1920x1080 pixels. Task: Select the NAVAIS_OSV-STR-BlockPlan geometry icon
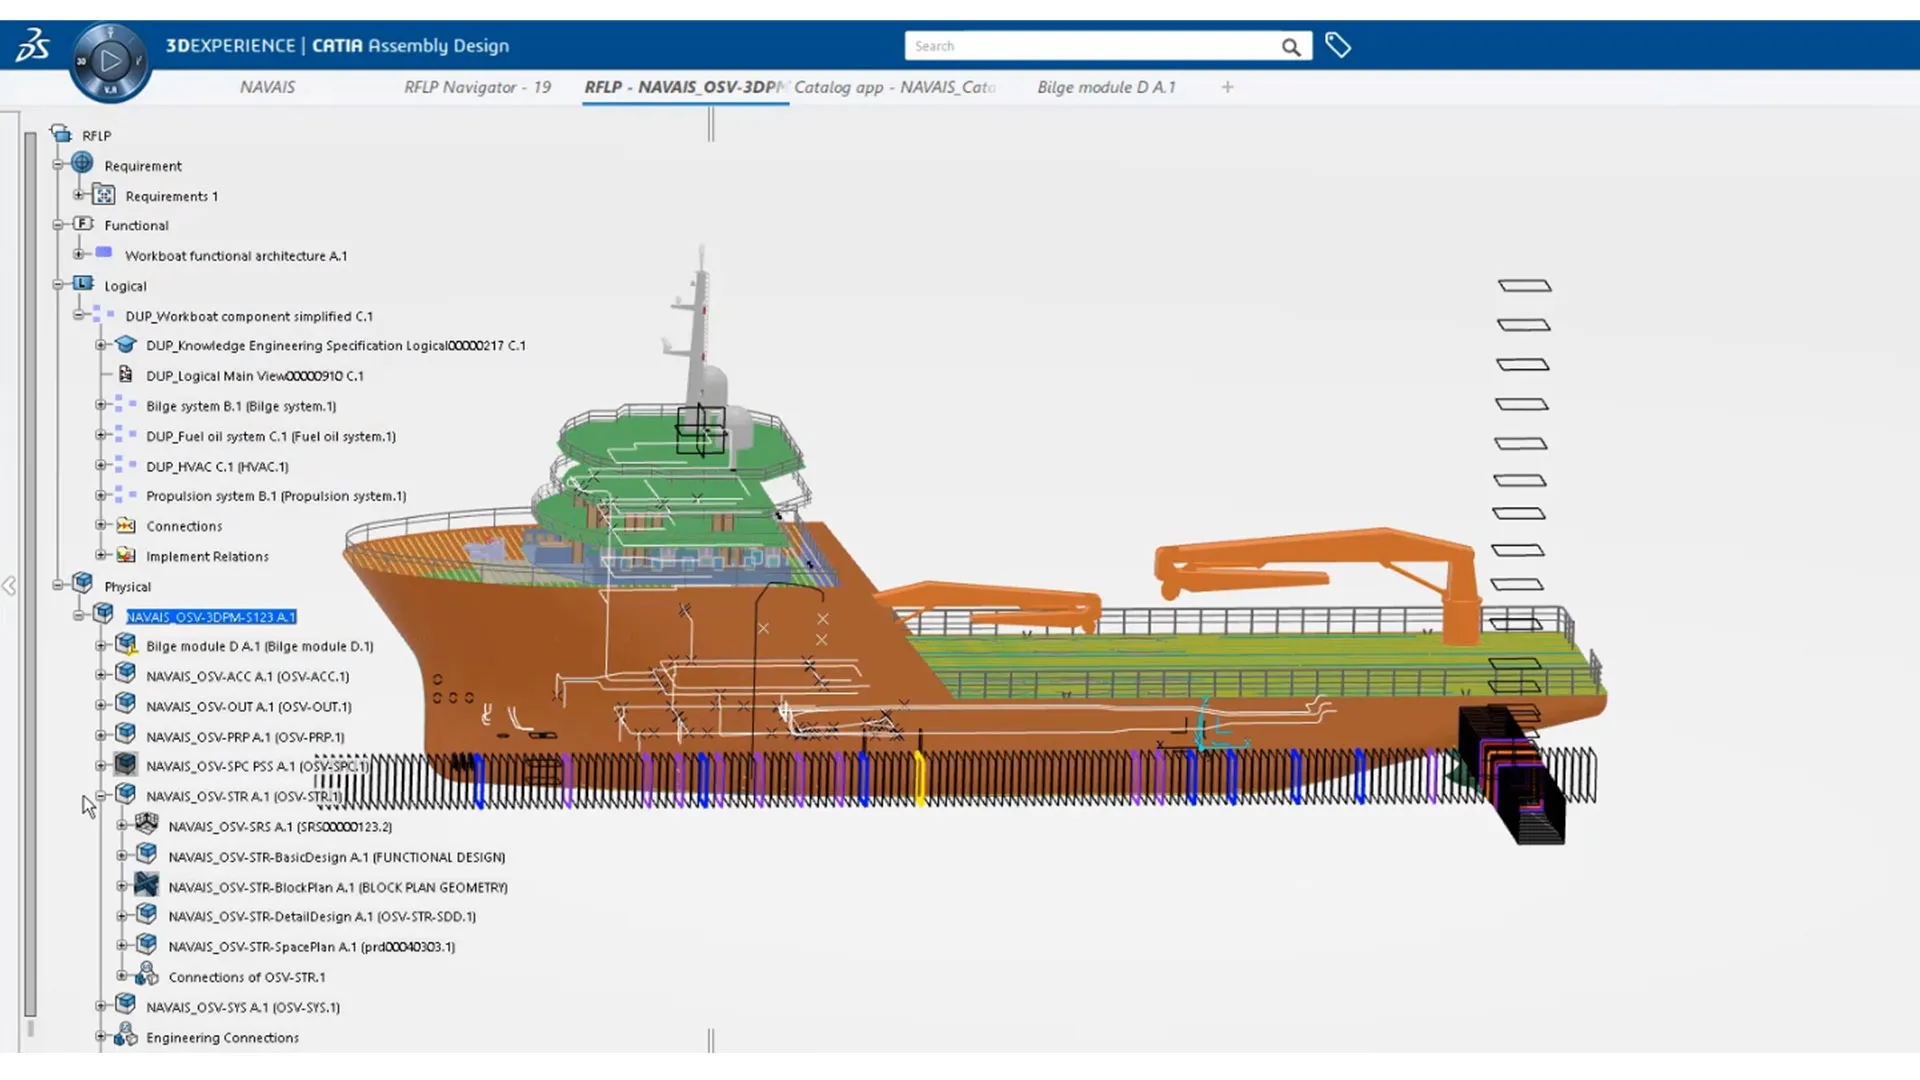point(146,885)
